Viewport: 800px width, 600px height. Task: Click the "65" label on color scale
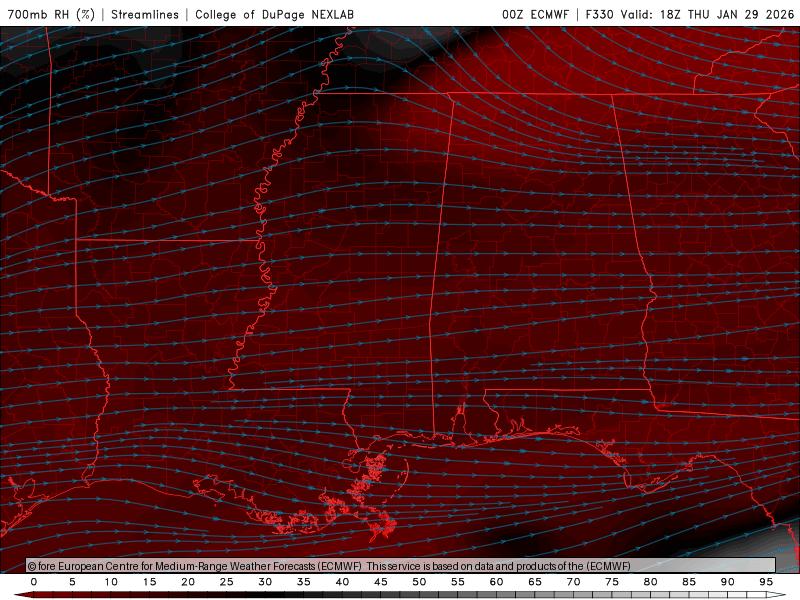[535, 582]
